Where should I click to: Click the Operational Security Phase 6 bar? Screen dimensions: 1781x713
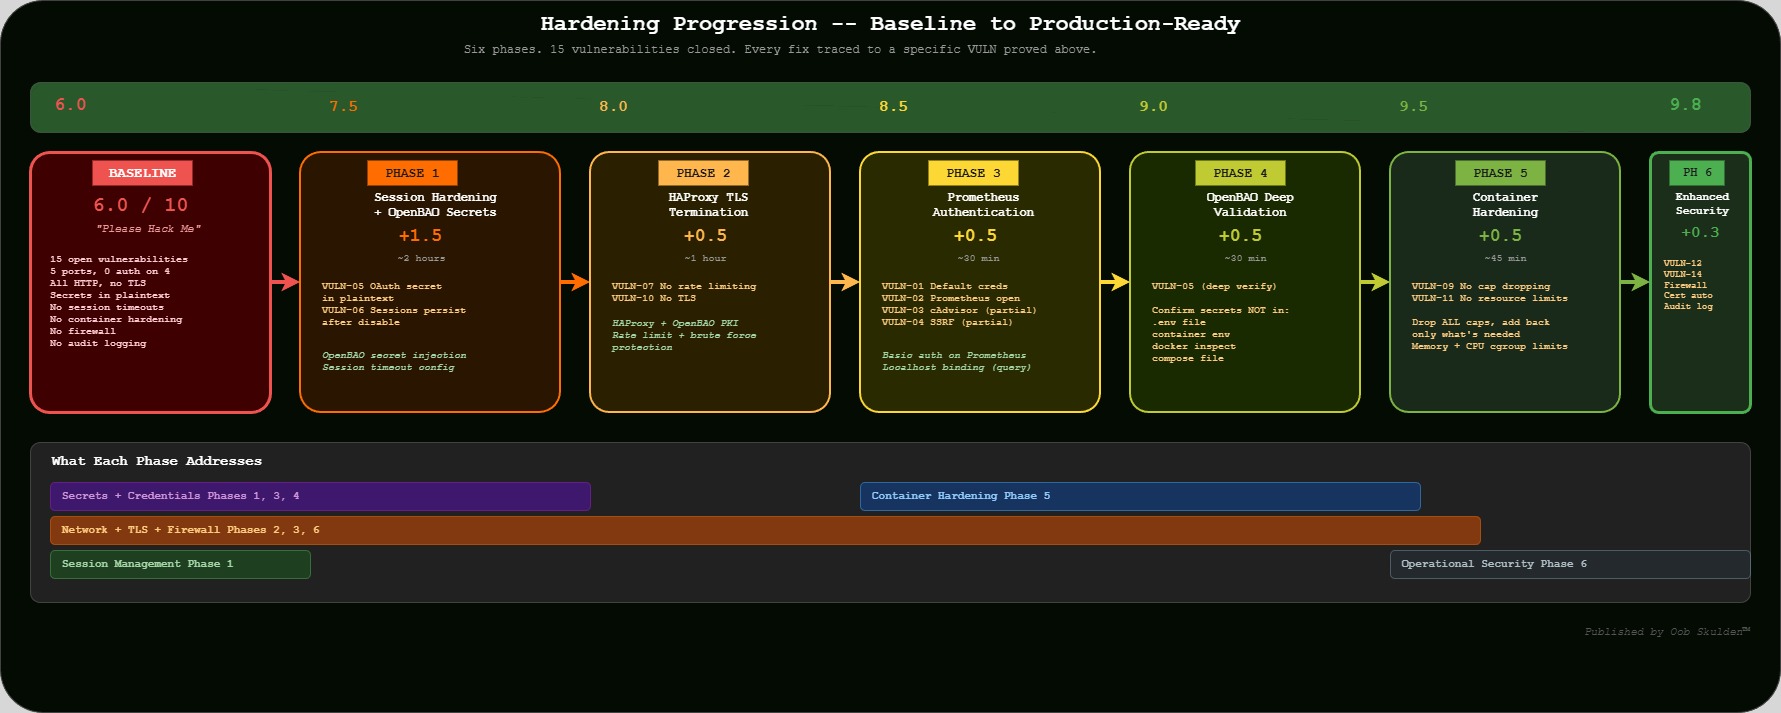(1569, 564)
